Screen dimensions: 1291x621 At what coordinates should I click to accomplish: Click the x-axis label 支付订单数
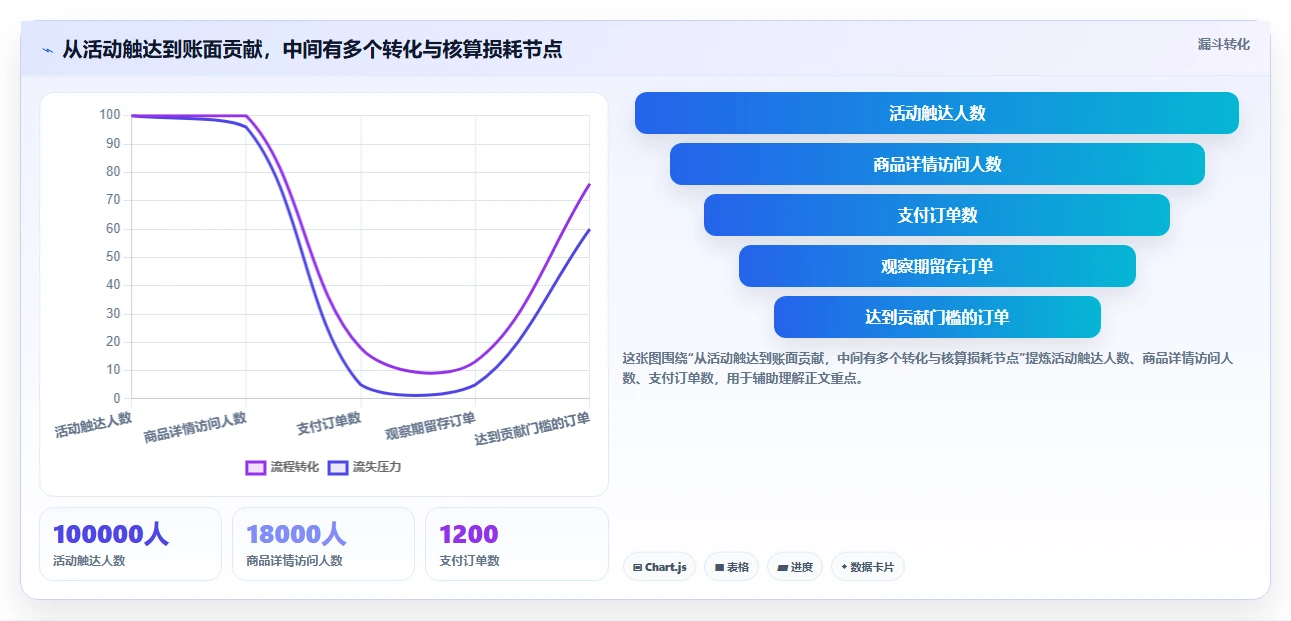coord(329,423)
